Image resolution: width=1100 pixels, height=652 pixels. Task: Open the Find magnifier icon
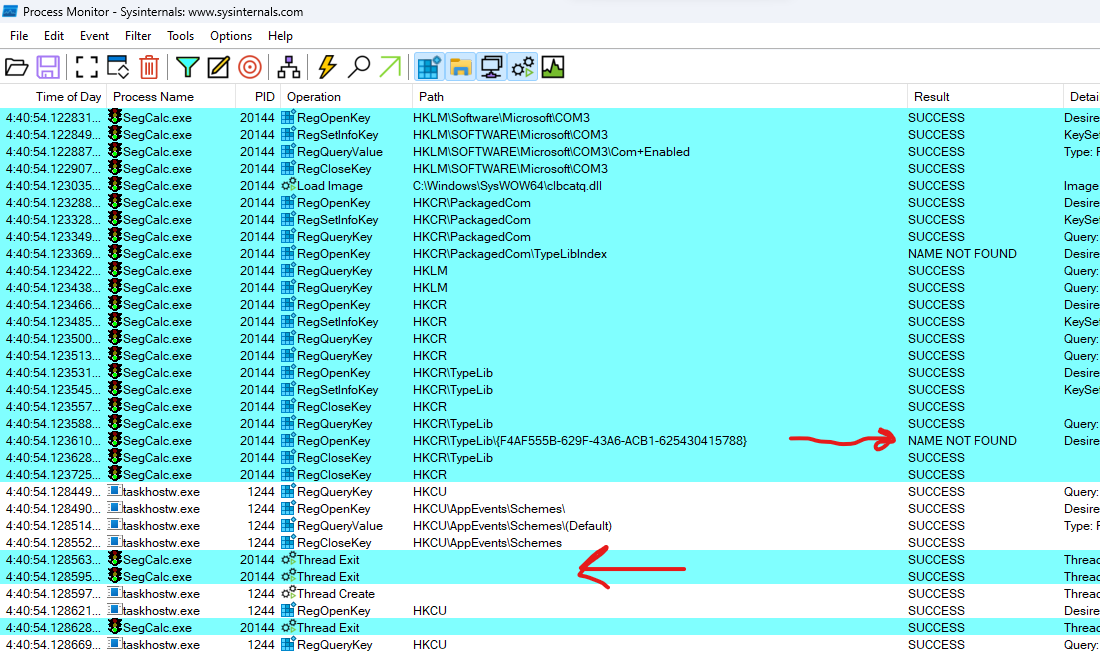click(x=358, y=67)
